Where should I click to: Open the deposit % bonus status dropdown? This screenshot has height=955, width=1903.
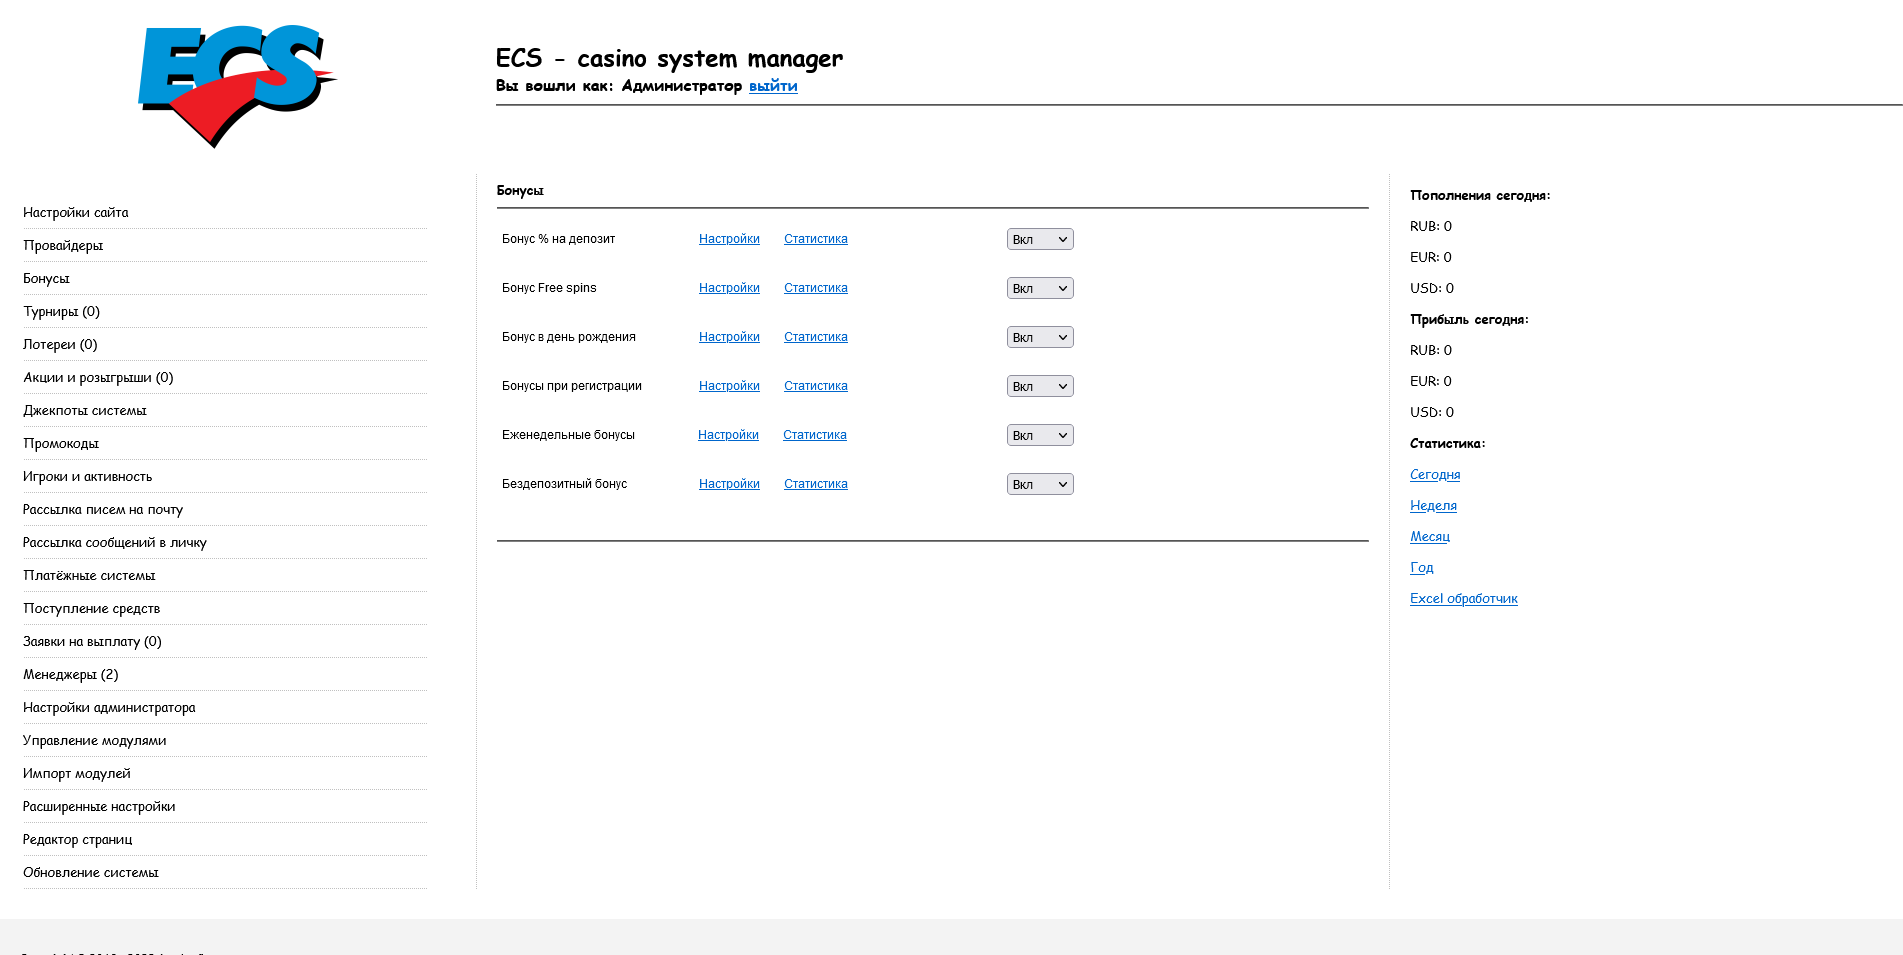click(1039, 239)
